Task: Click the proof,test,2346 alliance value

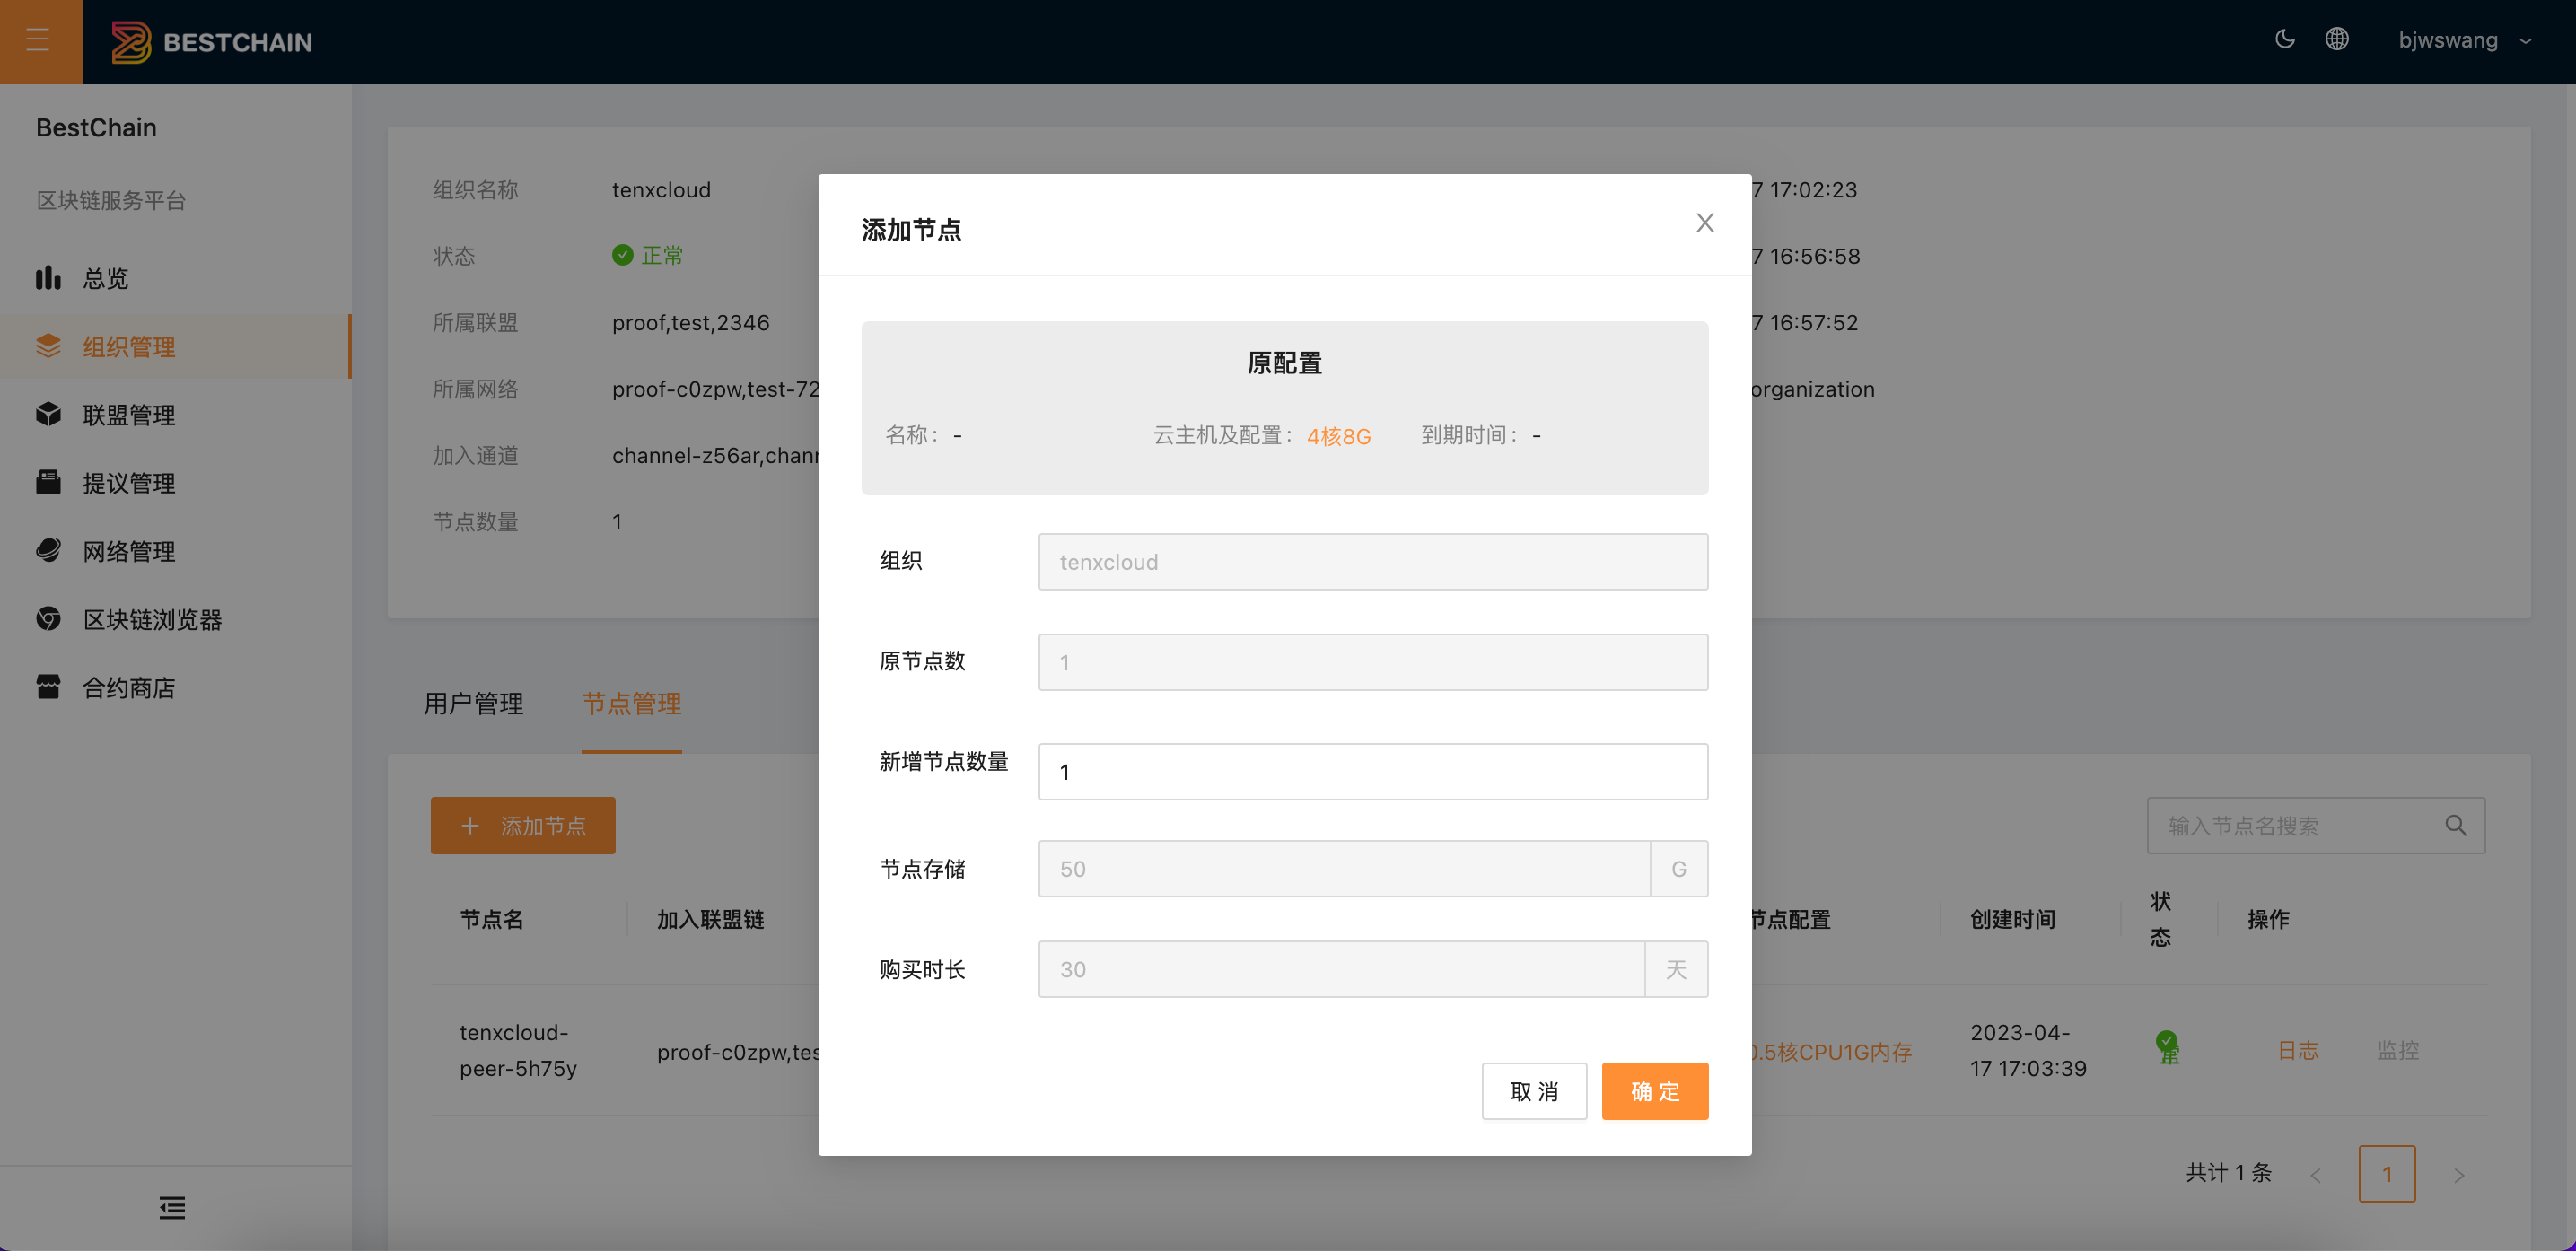Action: (690, 323)
